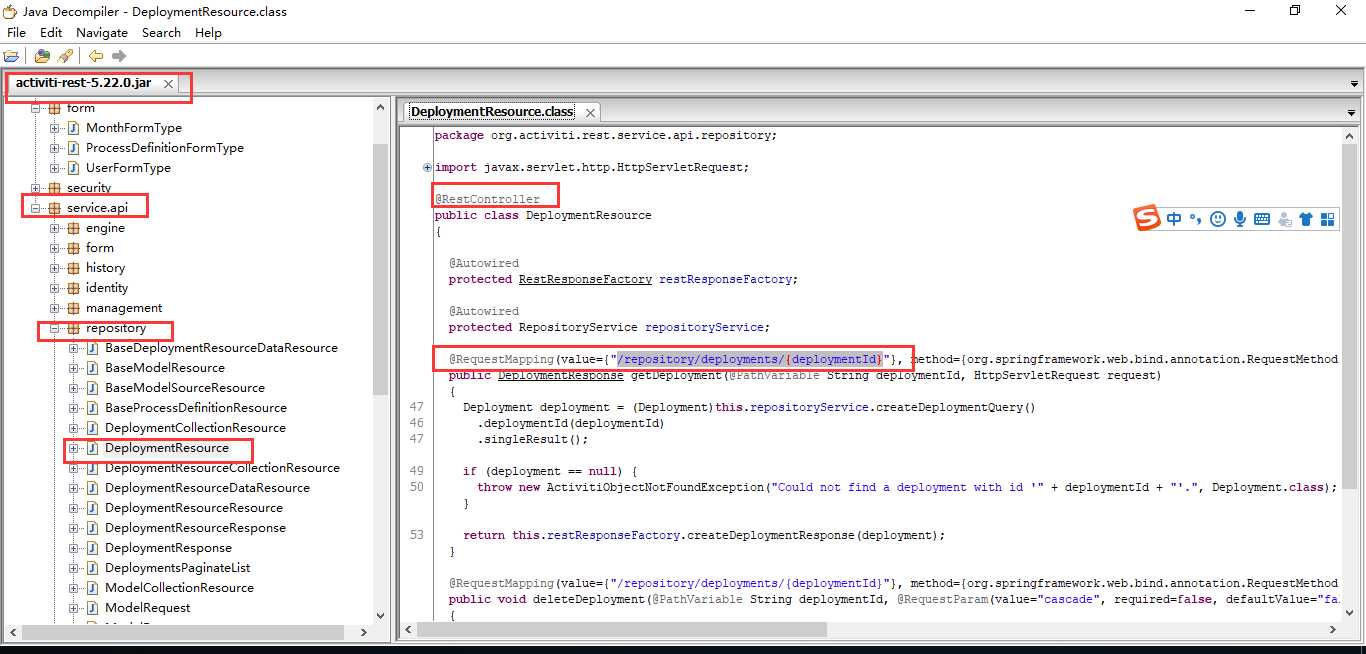Screen dimensions: 1366x654
Task: Click the code pane horizontal scrollbar
Action: [x=621, y=630]
